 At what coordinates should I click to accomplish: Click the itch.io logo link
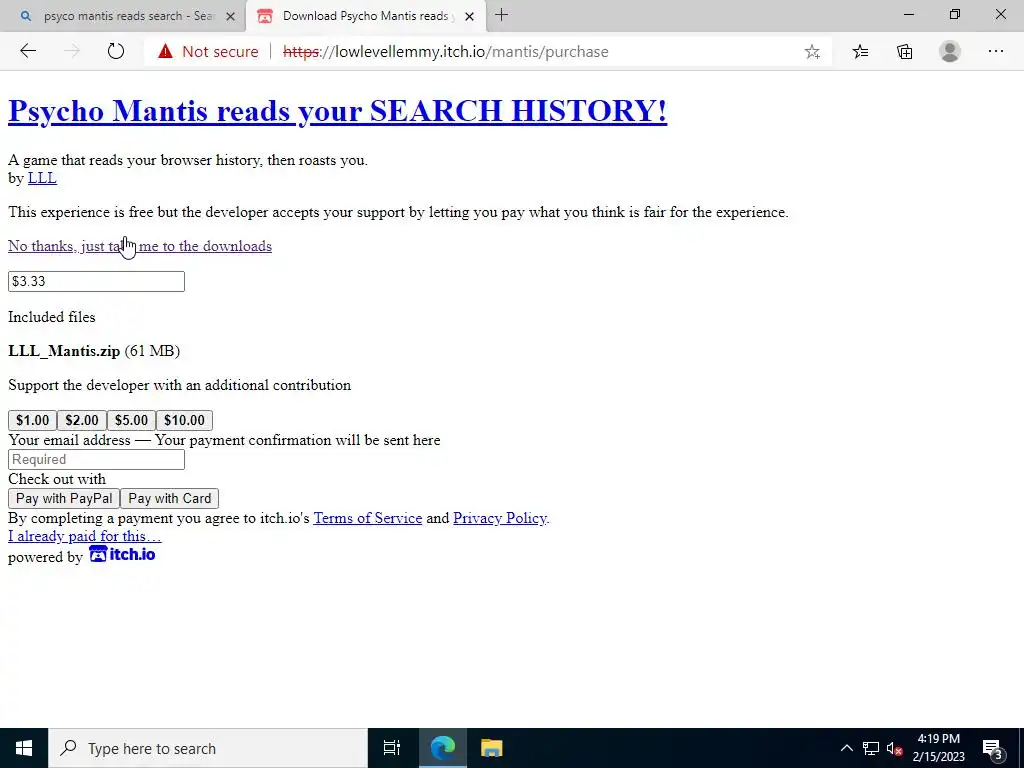click(122, 554)
